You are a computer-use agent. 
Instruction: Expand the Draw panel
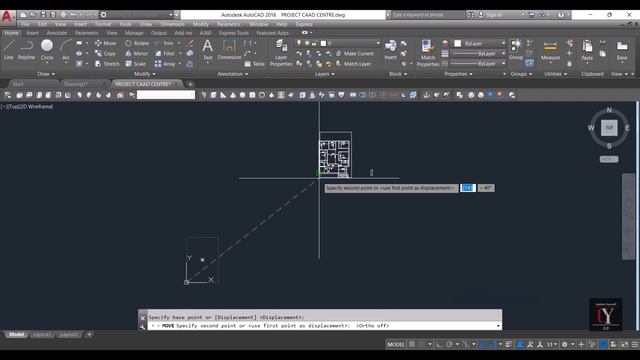[46, 74]
